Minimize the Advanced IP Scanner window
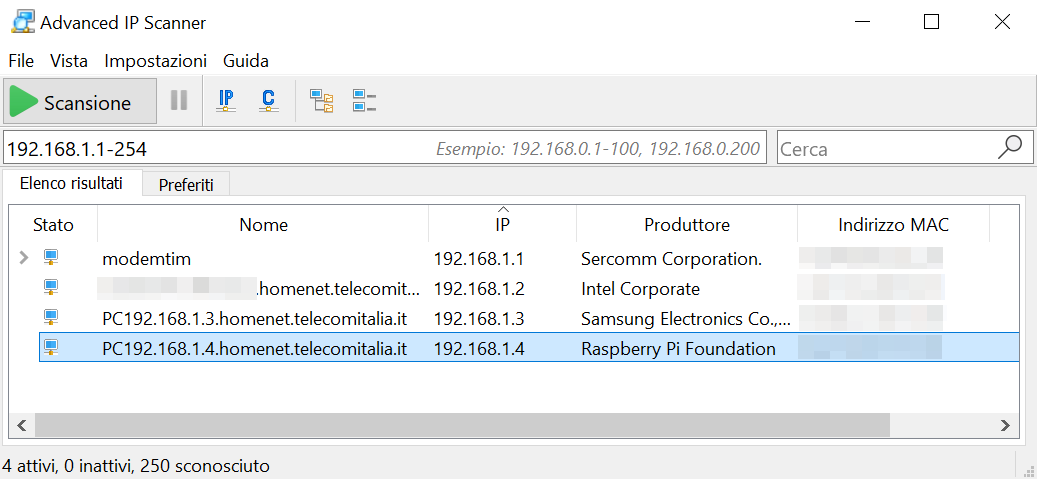Viewport: 1037px width, 479px height. pos(862,22)
